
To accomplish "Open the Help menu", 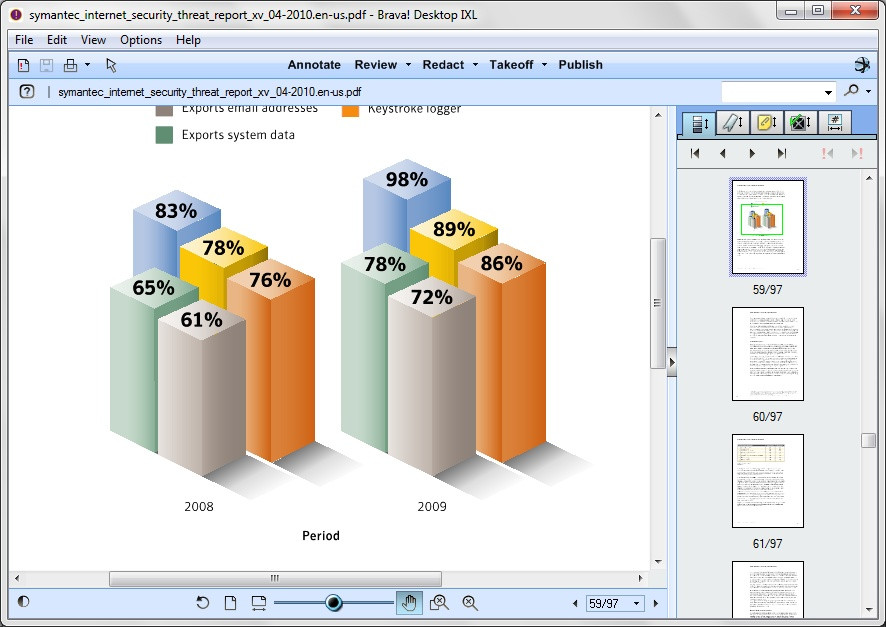I will tap(188, 40).
